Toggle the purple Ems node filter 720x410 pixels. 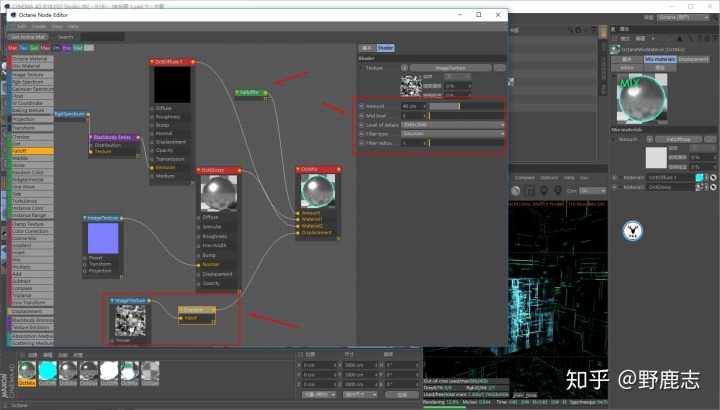pyautogui.click(x=67, y=48)
